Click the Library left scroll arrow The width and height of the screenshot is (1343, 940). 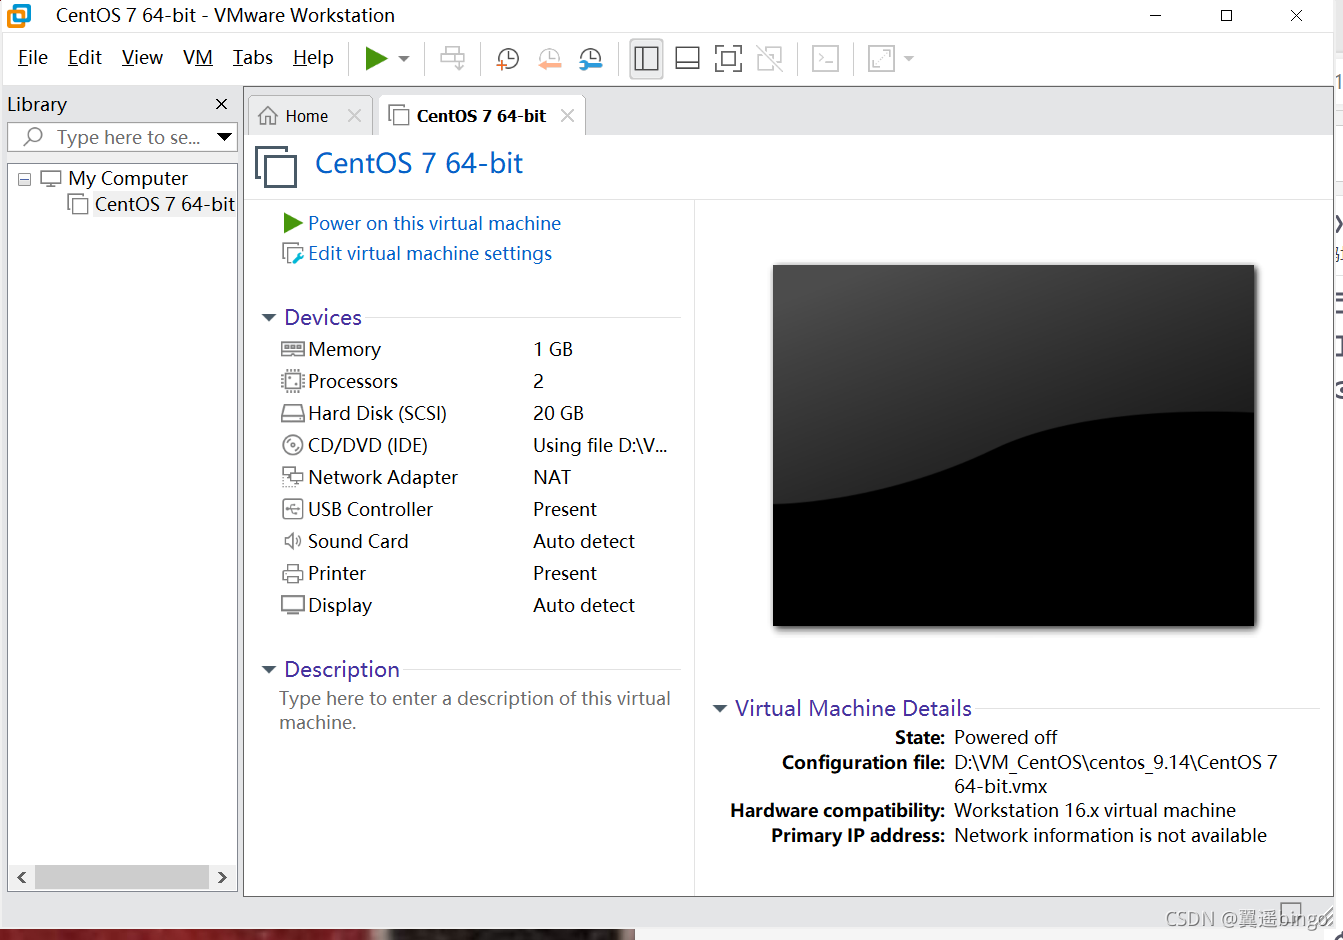(x=22, y=877)
